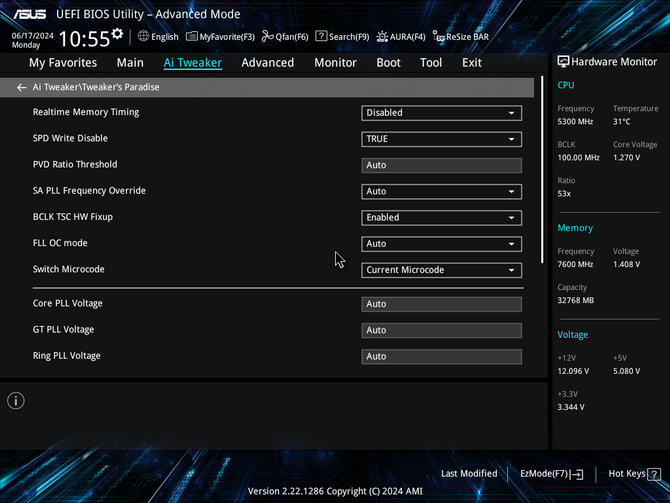Click Last Modified button

click(x=469, y=474)
